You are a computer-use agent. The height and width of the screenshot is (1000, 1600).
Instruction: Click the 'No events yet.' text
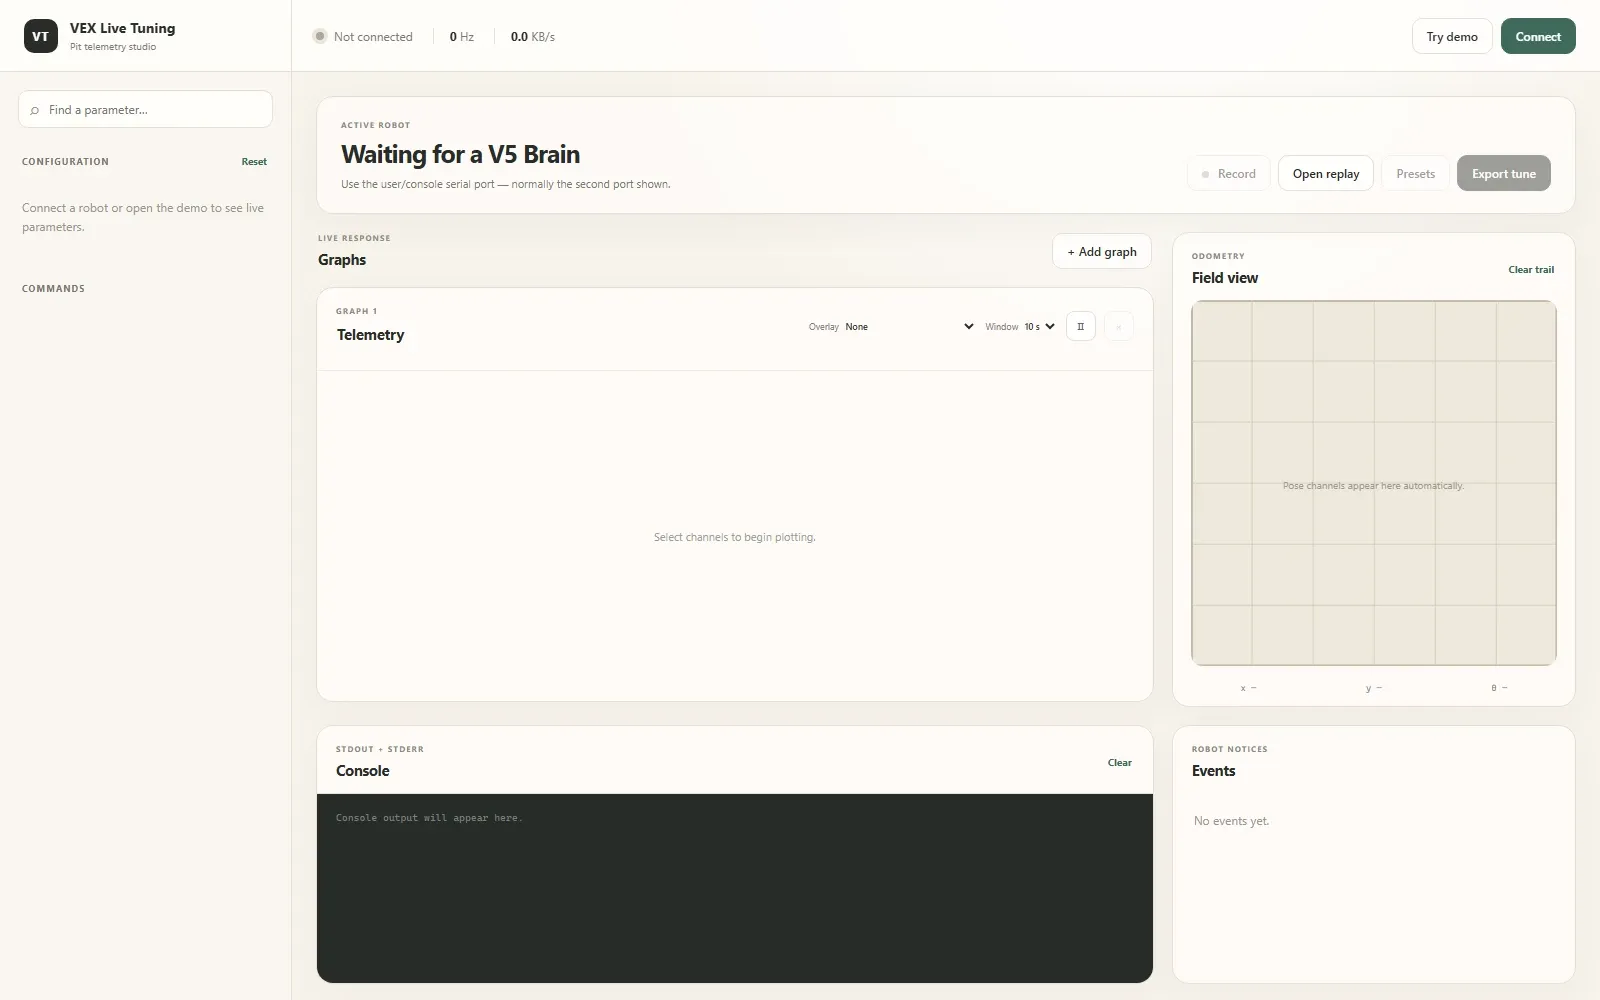1231,820
